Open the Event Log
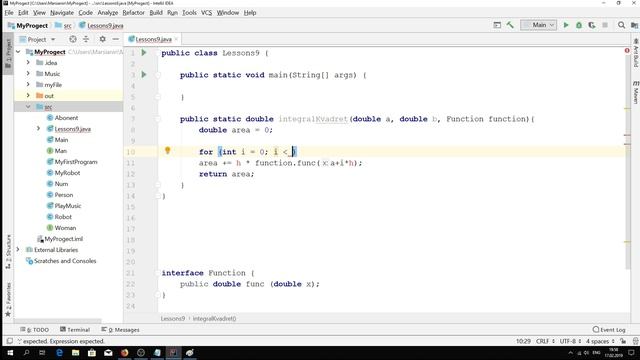Viewport: 640px width, 360px height. click(609, 330)
